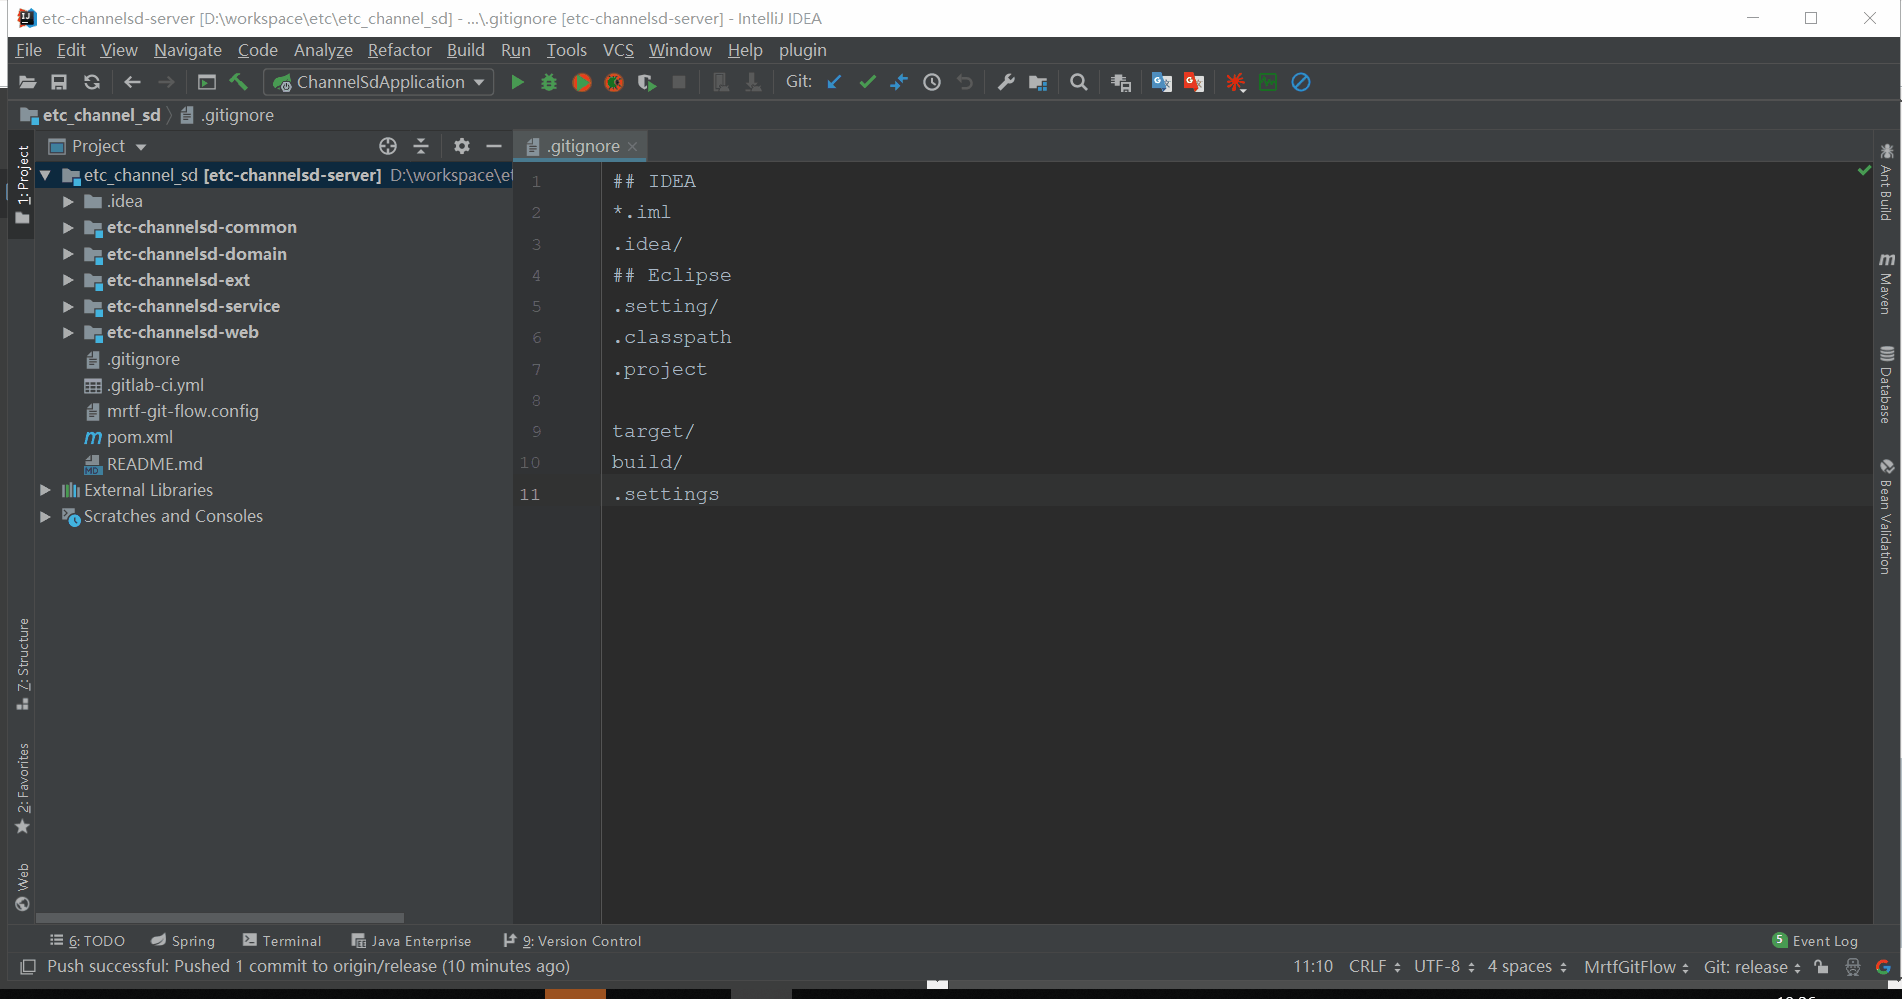
Task: Toggle the Structure tool window sidebar tab
Action: coord(22,663)
